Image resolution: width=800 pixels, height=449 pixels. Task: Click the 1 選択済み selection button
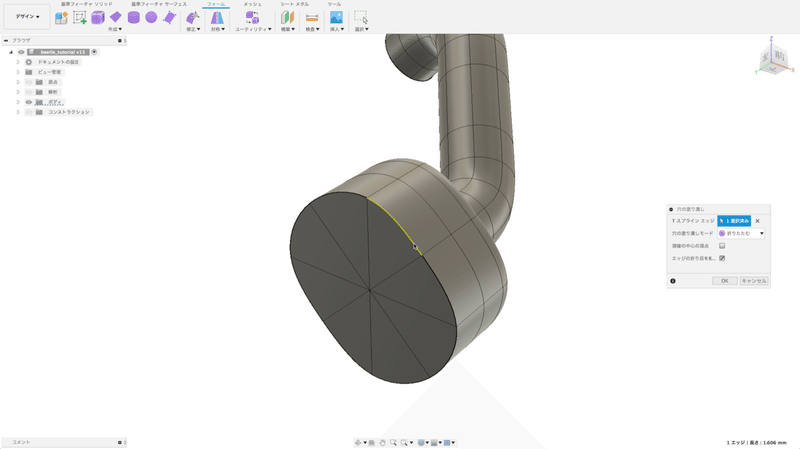pos(734,221)
